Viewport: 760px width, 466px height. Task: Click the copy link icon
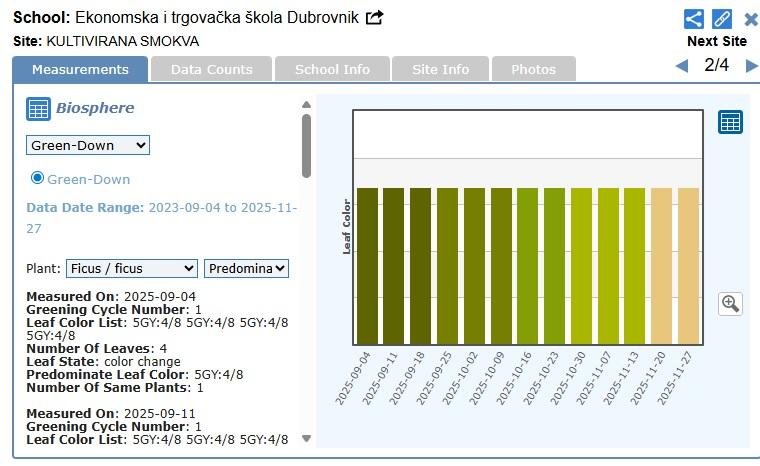pos(722,18)
